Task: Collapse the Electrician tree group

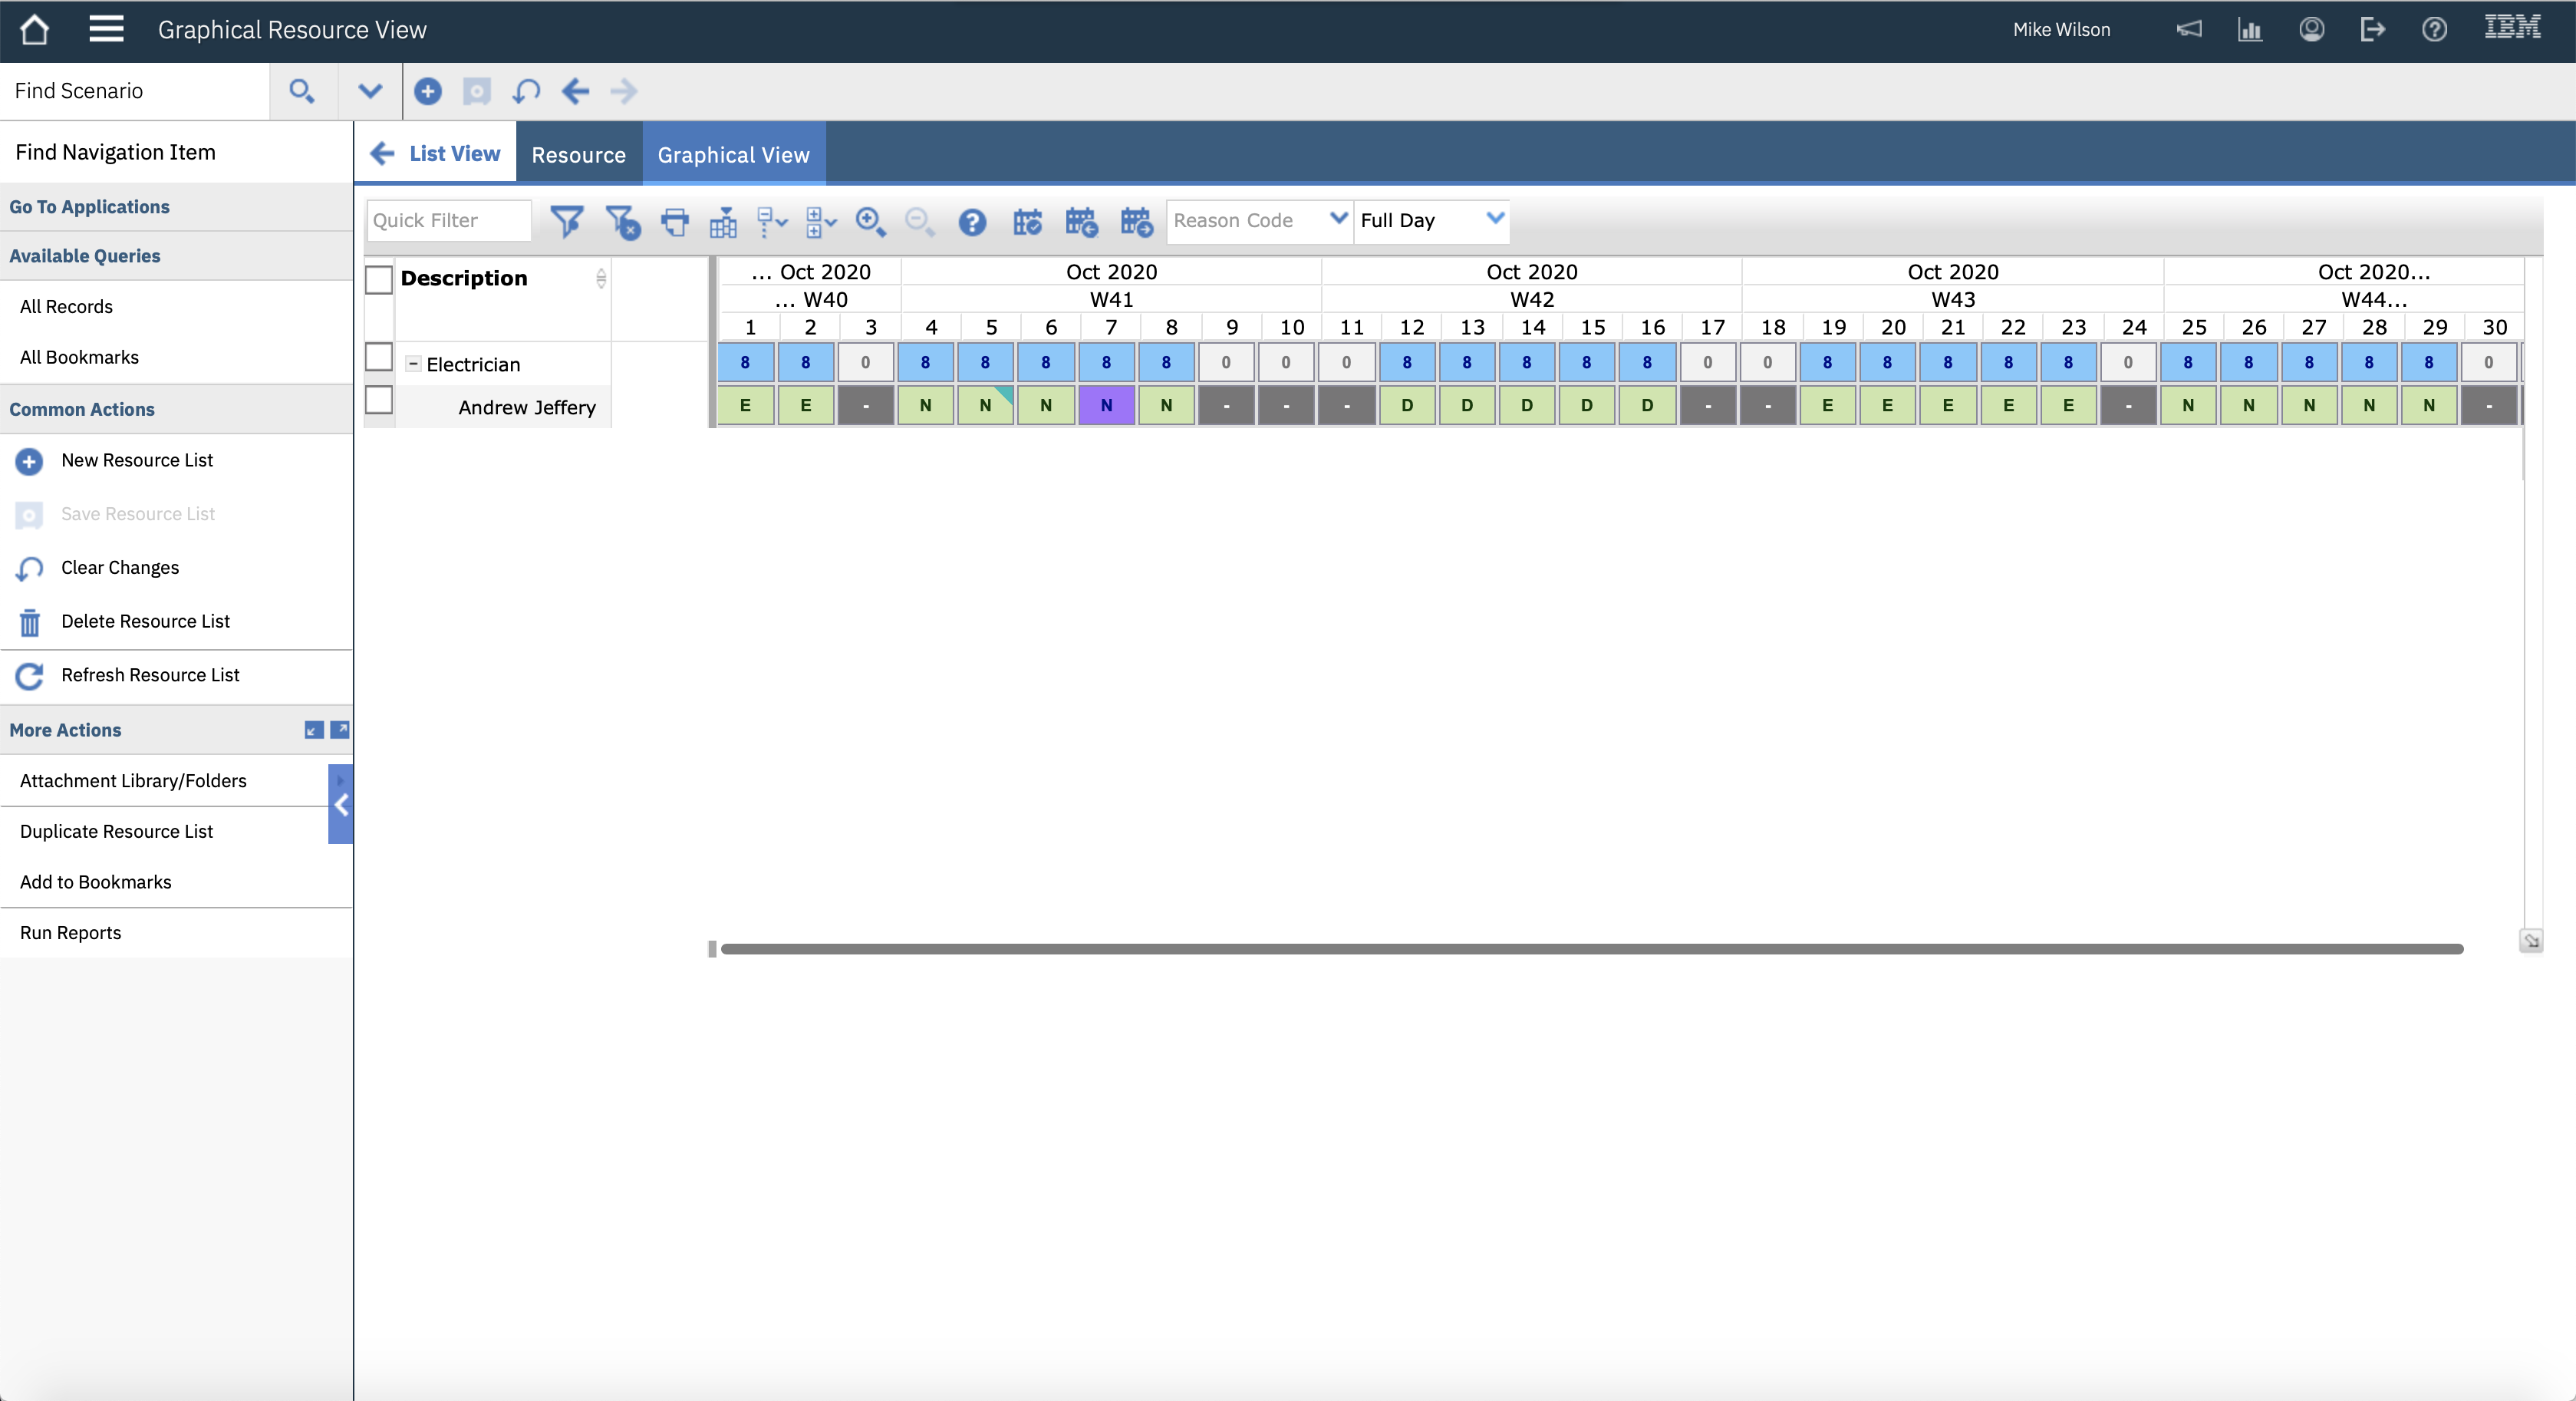Action: [412, 364]
